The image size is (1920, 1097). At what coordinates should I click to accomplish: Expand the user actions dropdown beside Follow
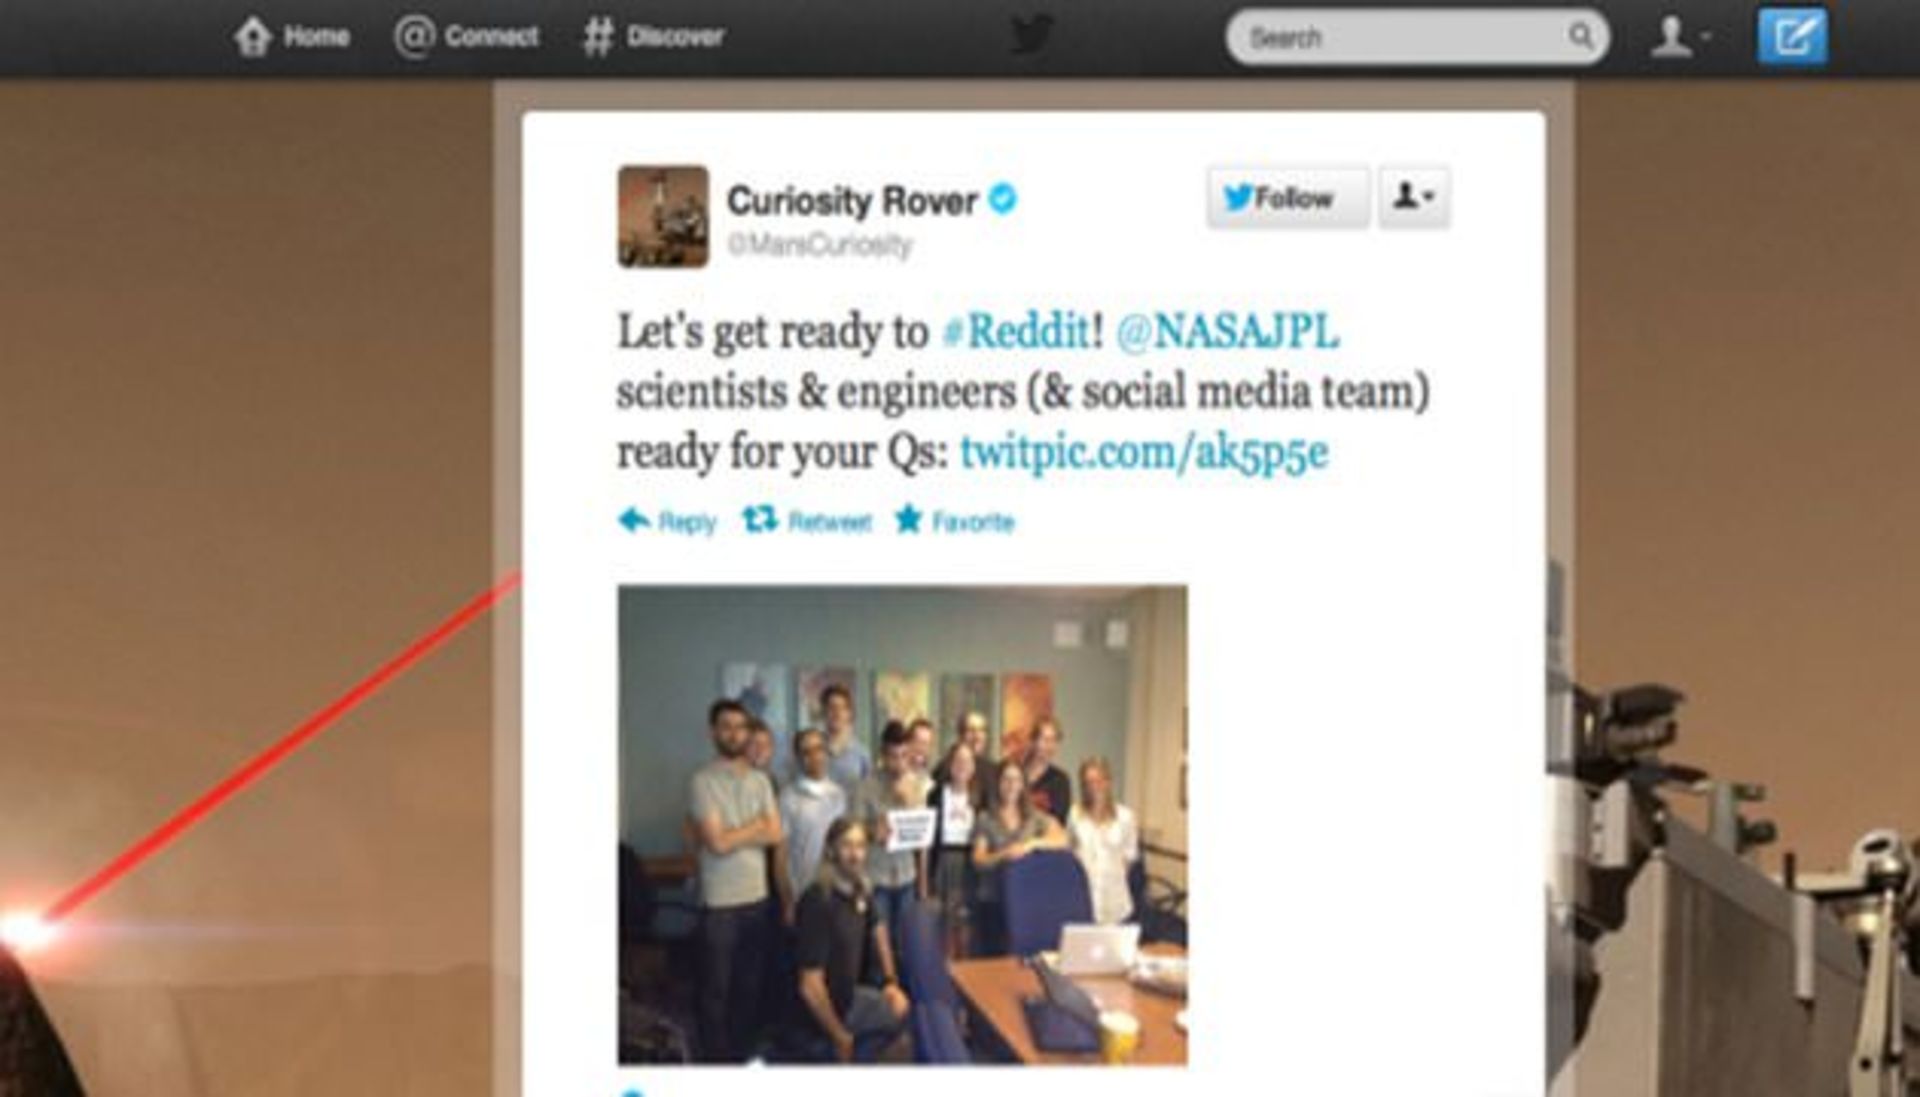pos(1414,198)
